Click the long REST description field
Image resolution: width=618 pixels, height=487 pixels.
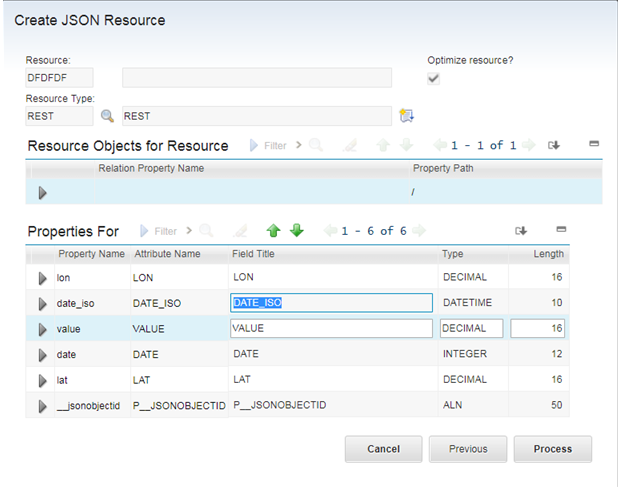coord(257,116)
